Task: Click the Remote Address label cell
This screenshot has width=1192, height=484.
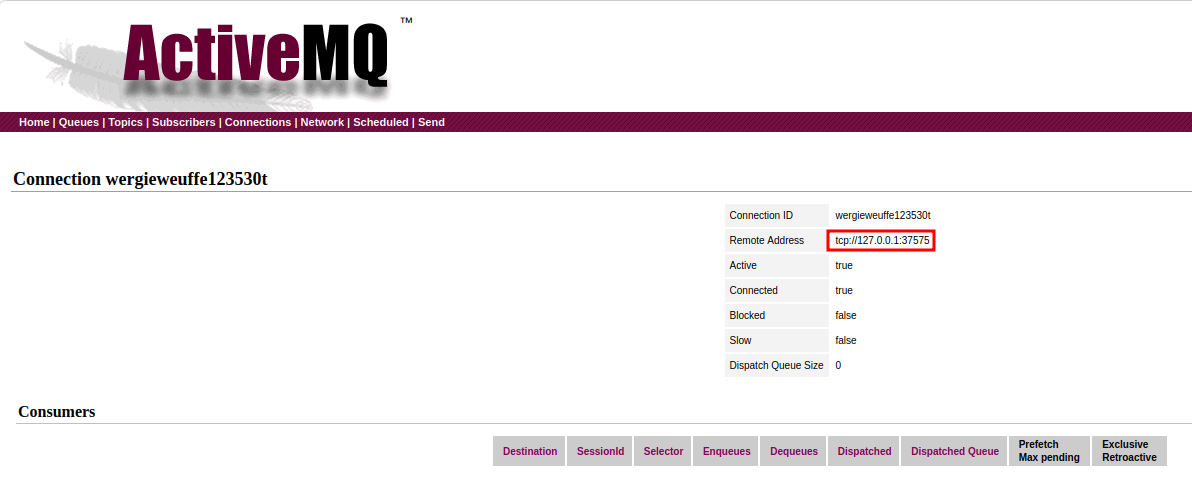Action: click(777, 240)
